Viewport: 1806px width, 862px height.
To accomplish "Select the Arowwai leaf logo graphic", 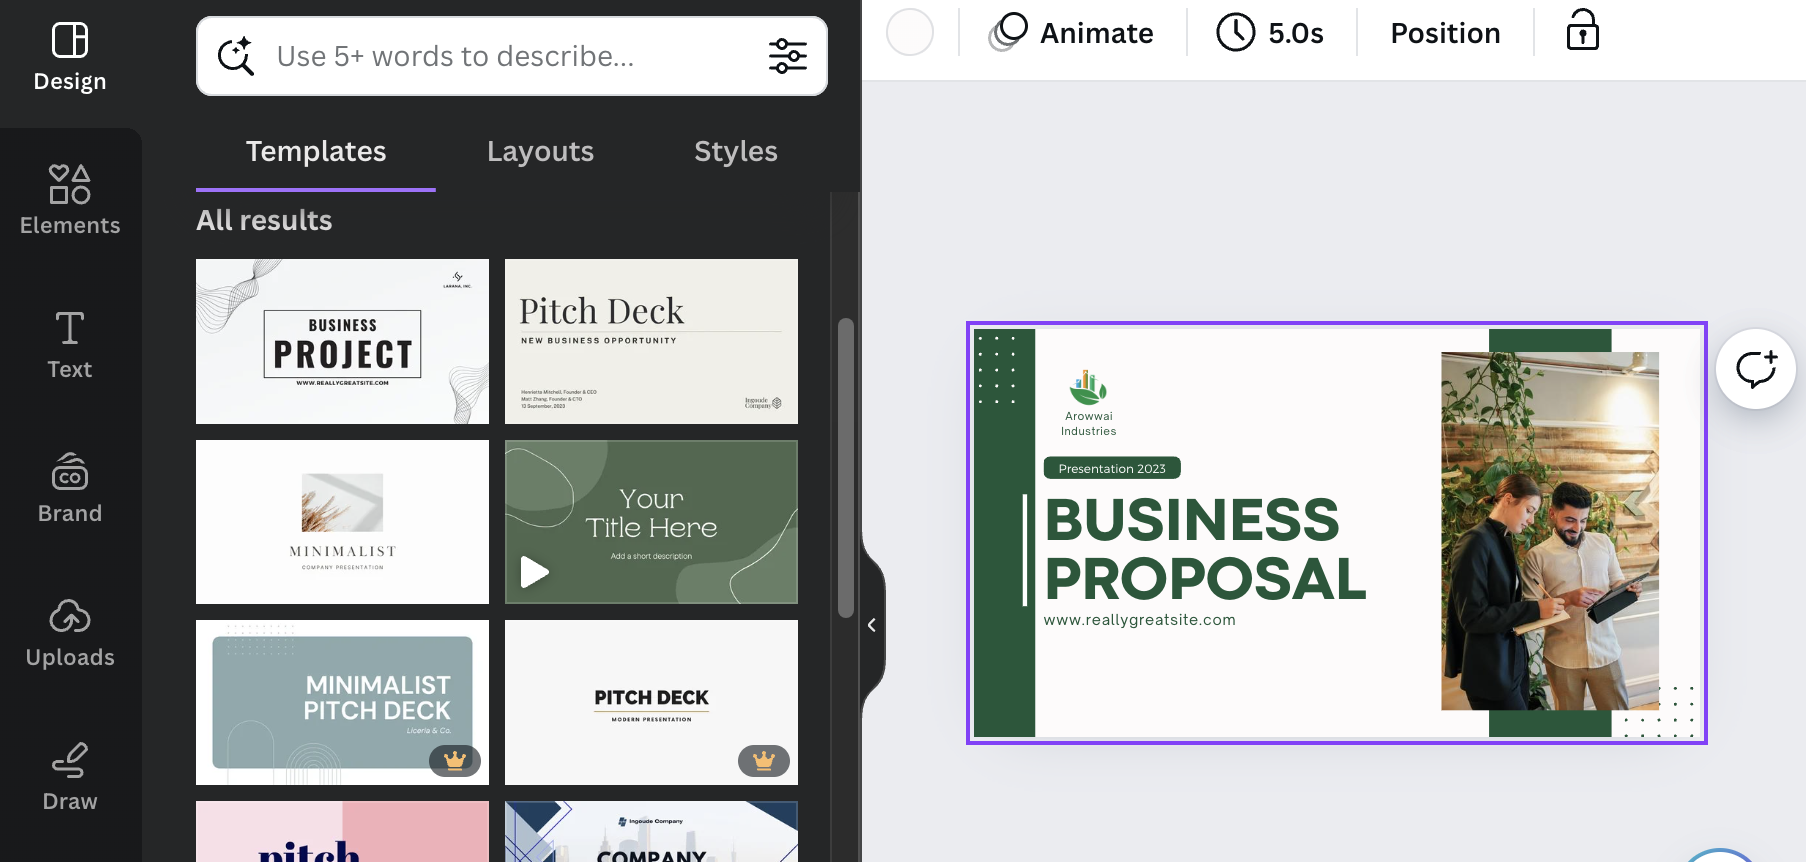I will pos(1088,387).
